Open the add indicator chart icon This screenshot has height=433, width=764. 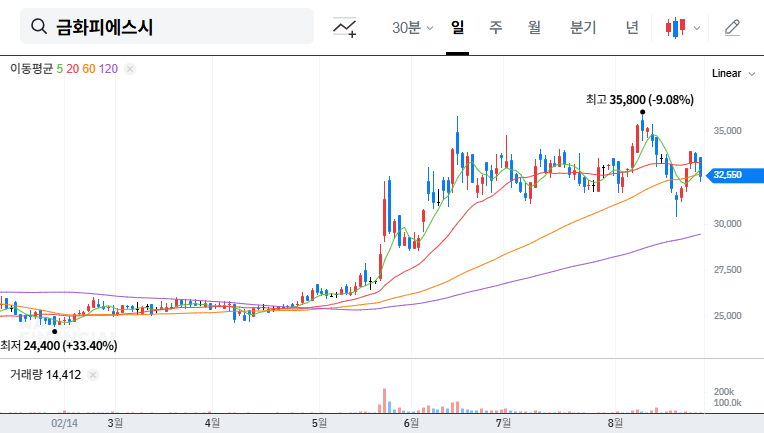[x=344, y=27]
